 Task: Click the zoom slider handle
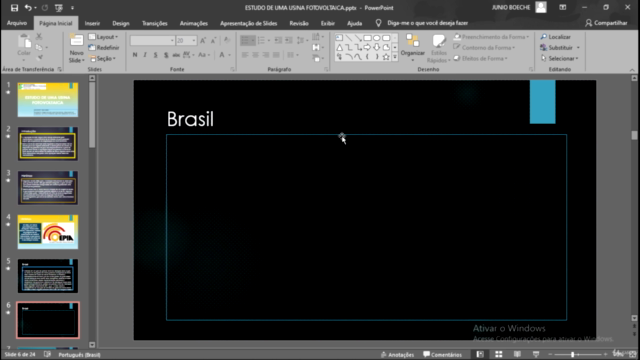573,354
